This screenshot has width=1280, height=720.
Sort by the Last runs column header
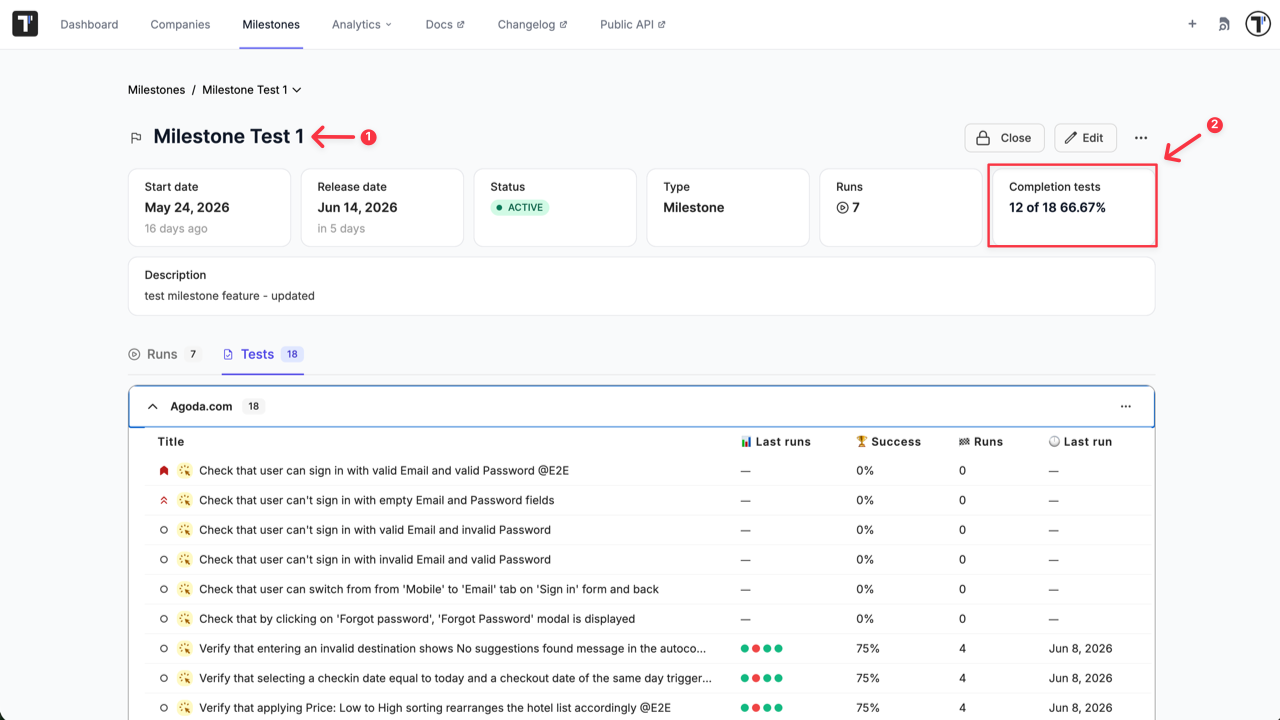tap(776, 441)
